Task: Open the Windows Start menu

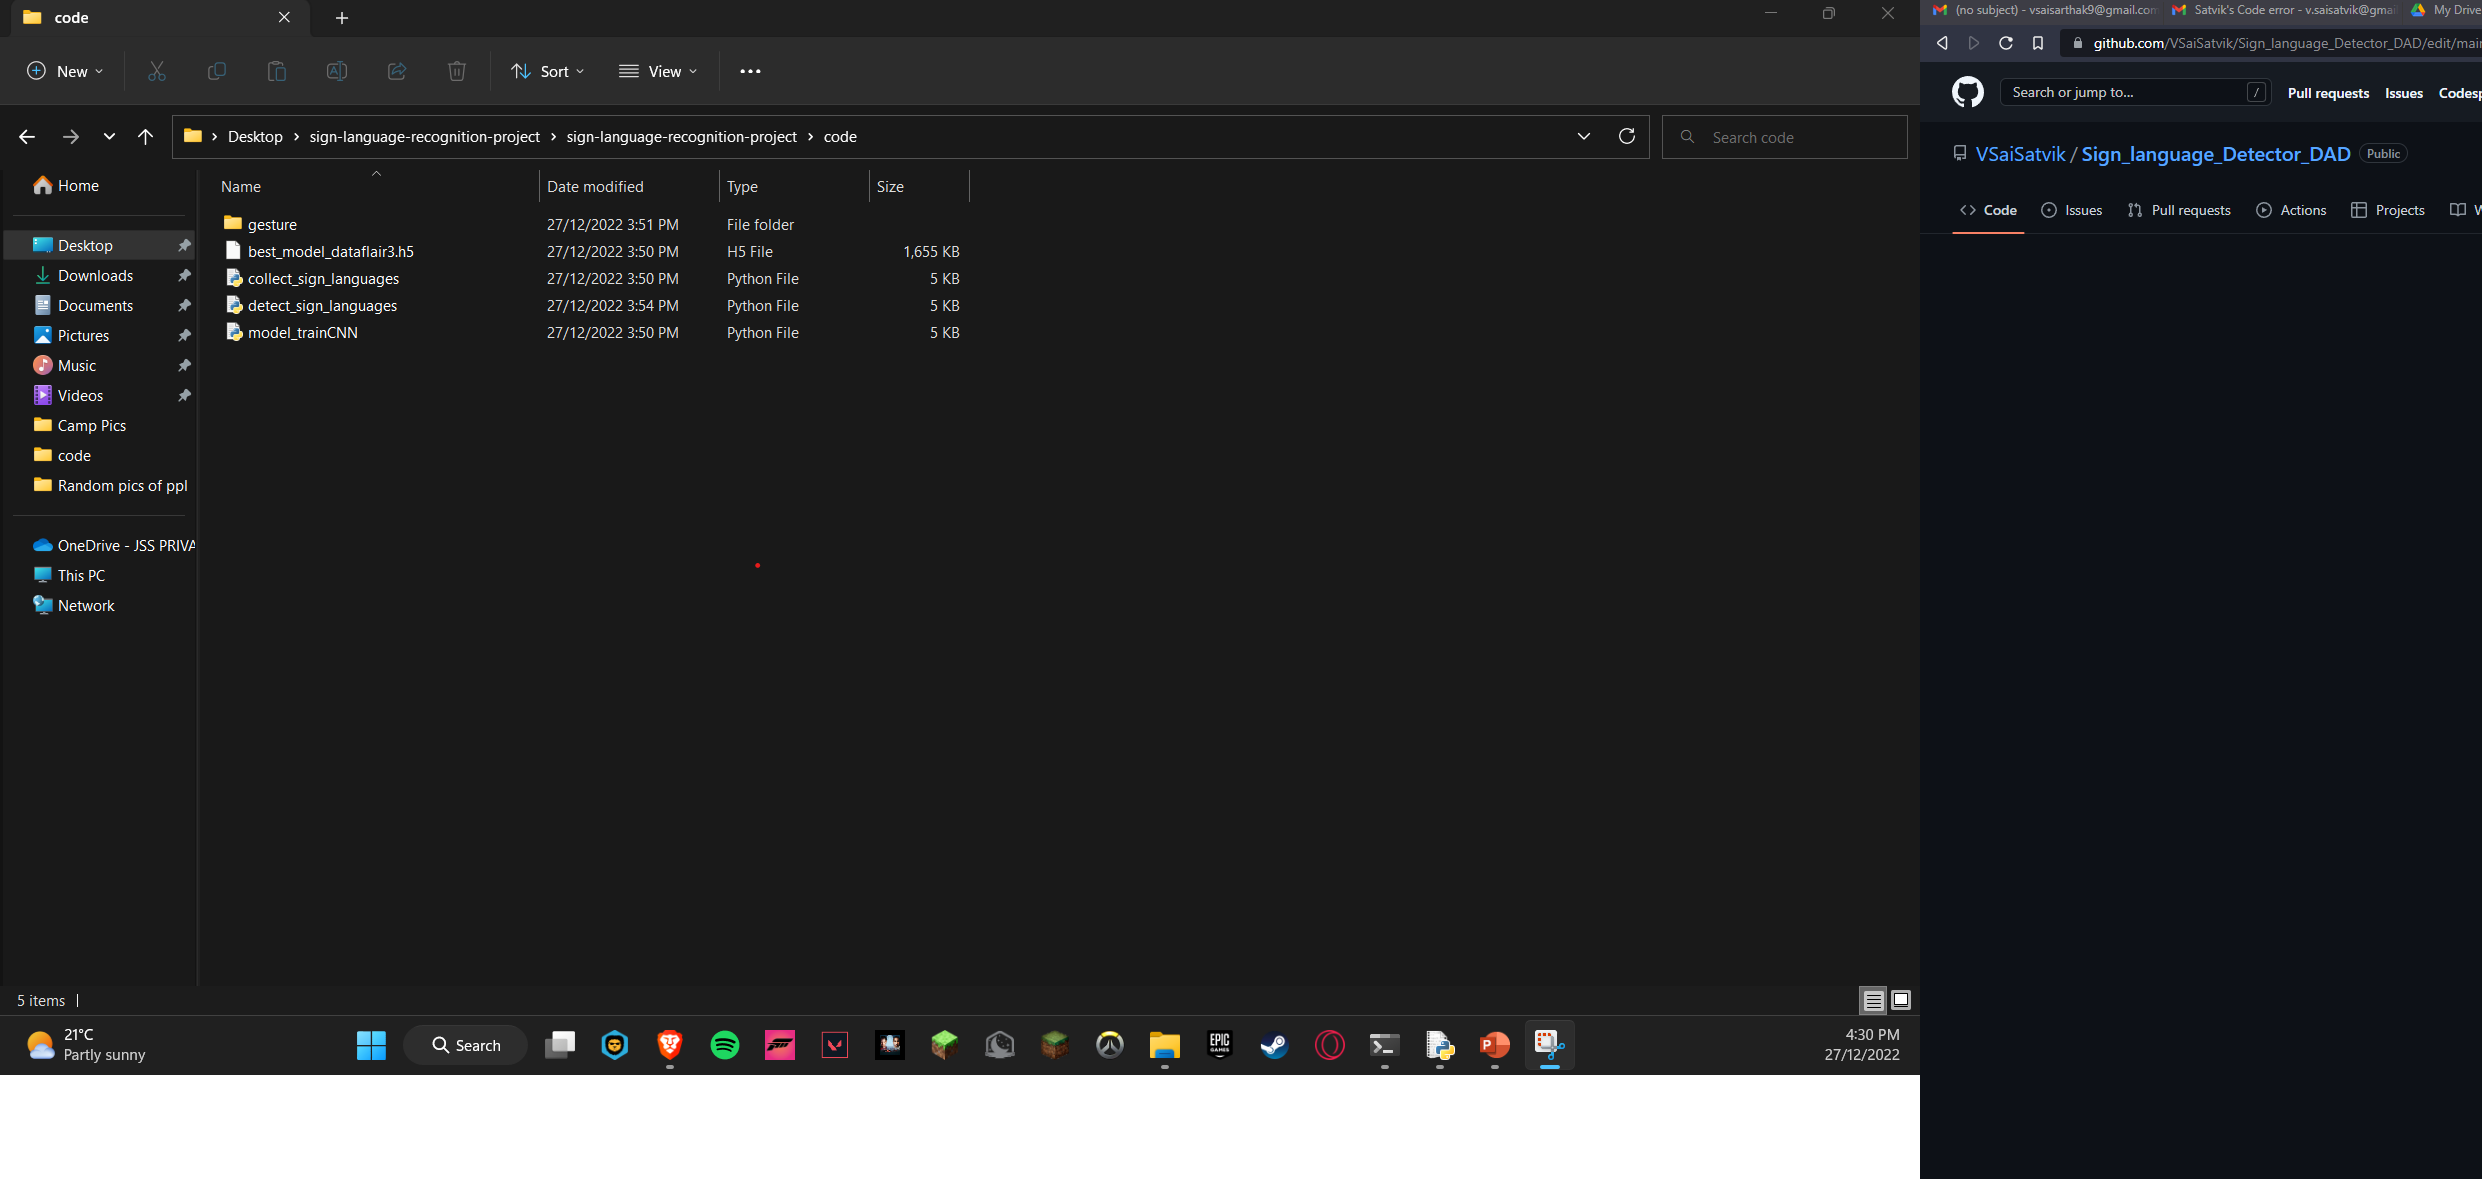Action: 370,1045
